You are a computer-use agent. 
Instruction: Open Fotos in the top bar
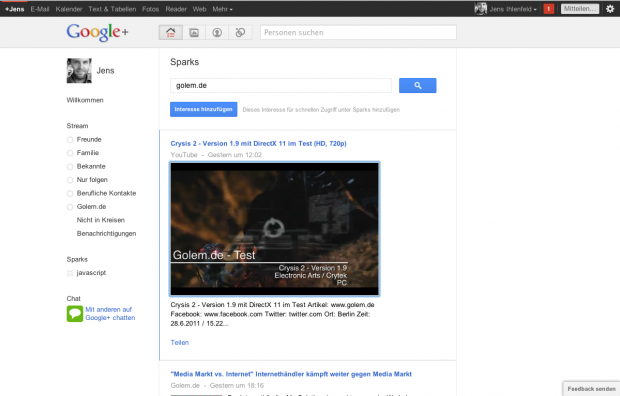[151, 9]
